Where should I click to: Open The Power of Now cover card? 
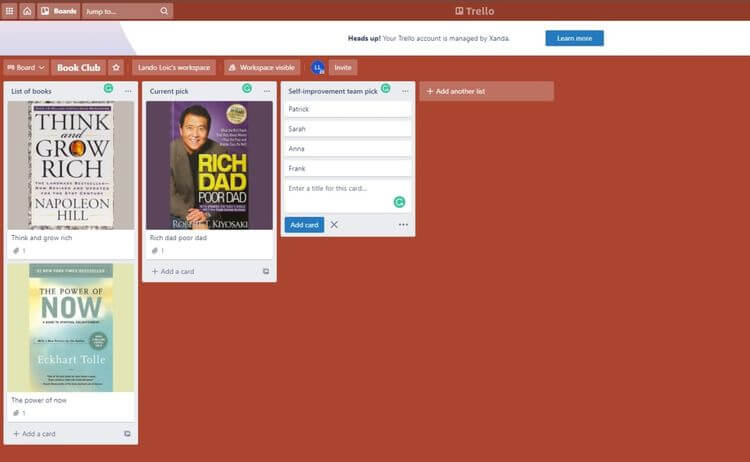click(71, 328)
